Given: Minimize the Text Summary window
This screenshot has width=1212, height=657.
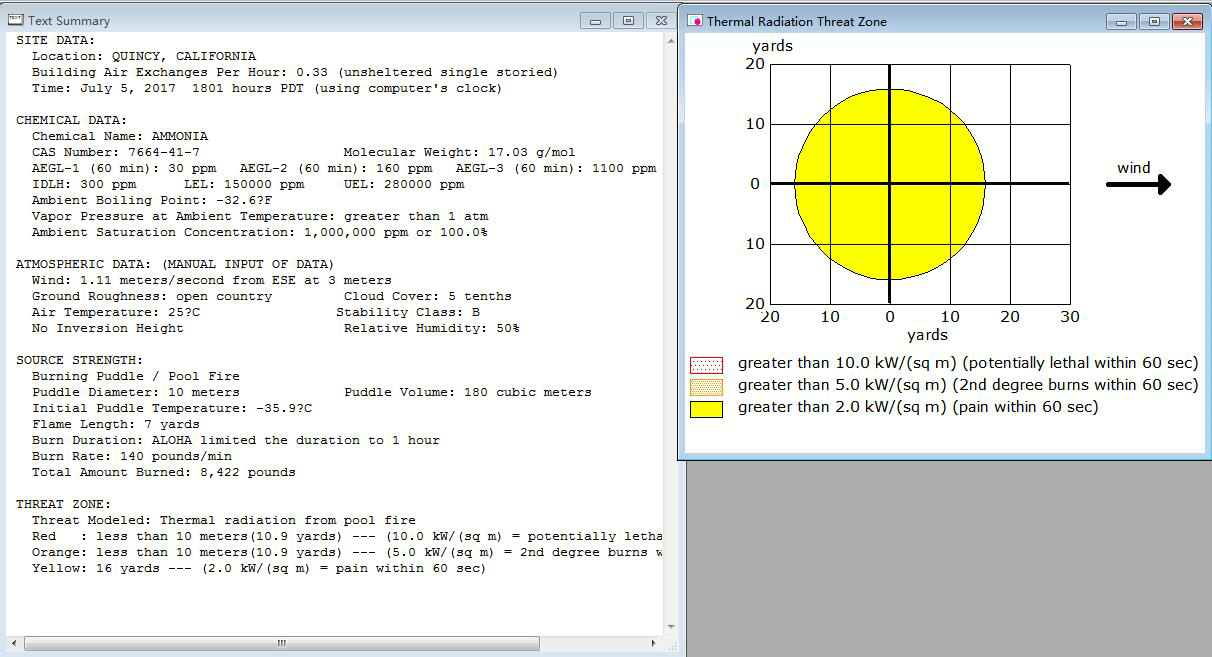Looking at the screenshot, I should (596, 20).
